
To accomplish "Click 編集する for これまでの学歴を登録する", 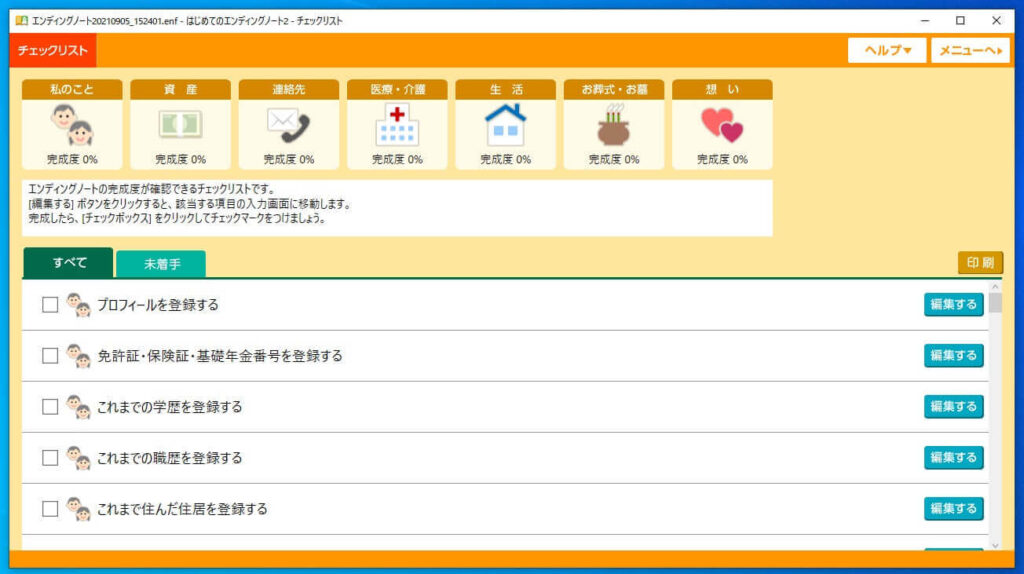I will pos(953,406).
